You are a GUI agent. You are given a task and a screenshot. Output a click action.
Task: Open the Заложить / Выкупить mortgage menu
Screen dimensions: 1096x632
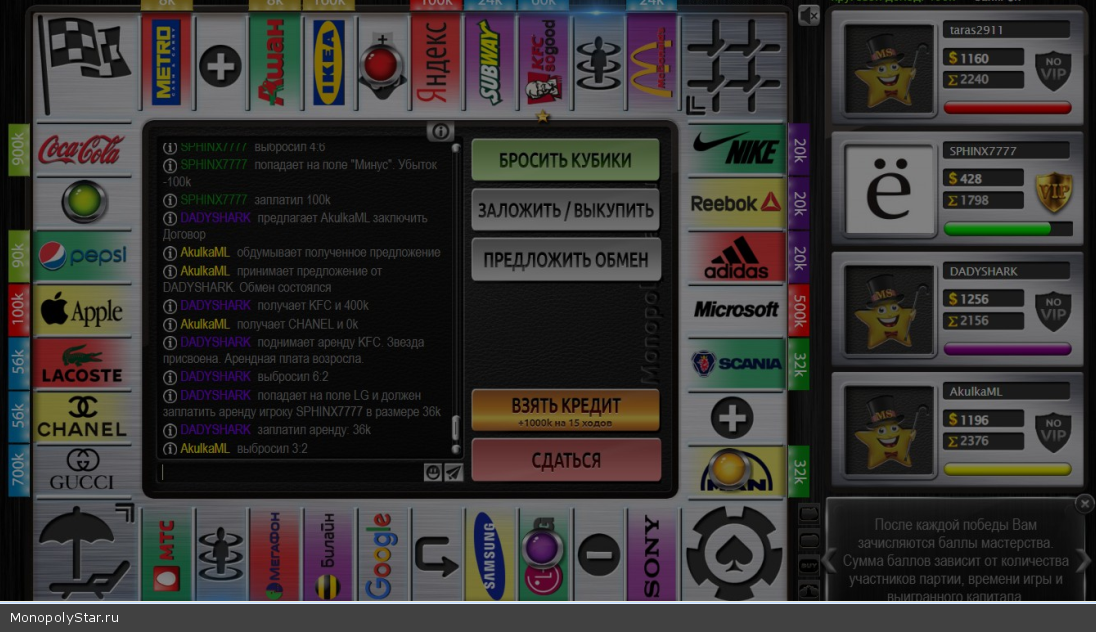point(565,210)
